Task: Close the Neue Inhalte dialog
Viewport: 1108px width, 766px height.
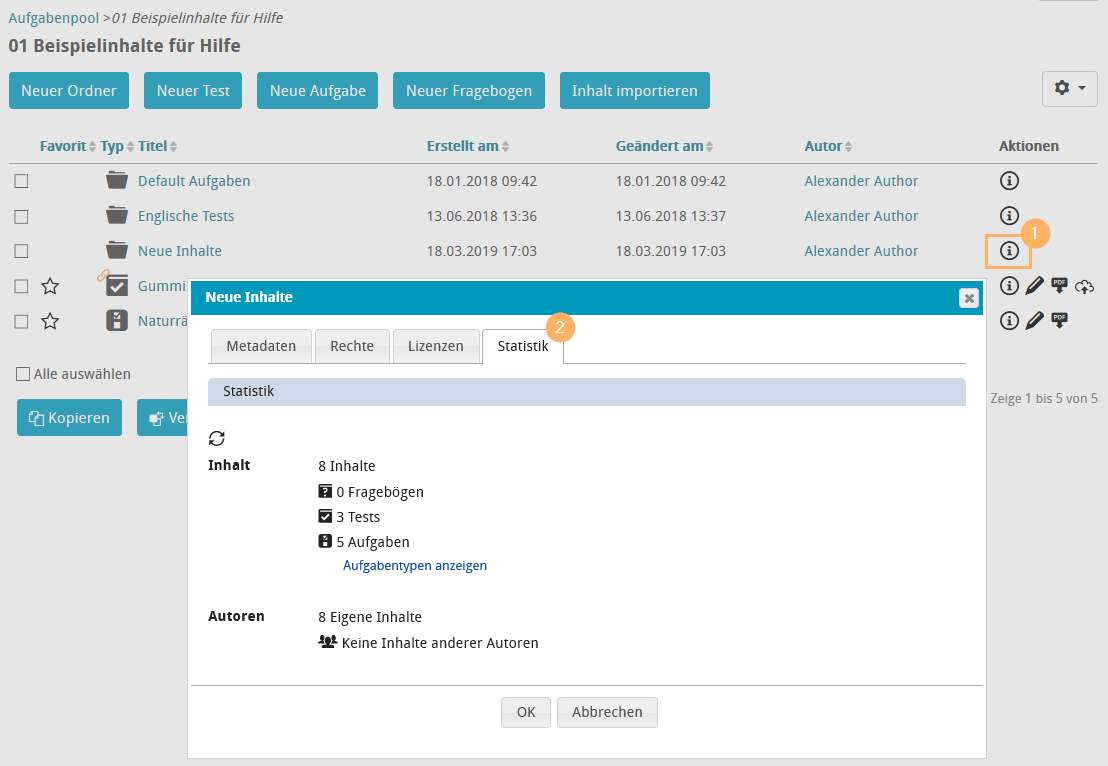Action: tap(968, 298)
